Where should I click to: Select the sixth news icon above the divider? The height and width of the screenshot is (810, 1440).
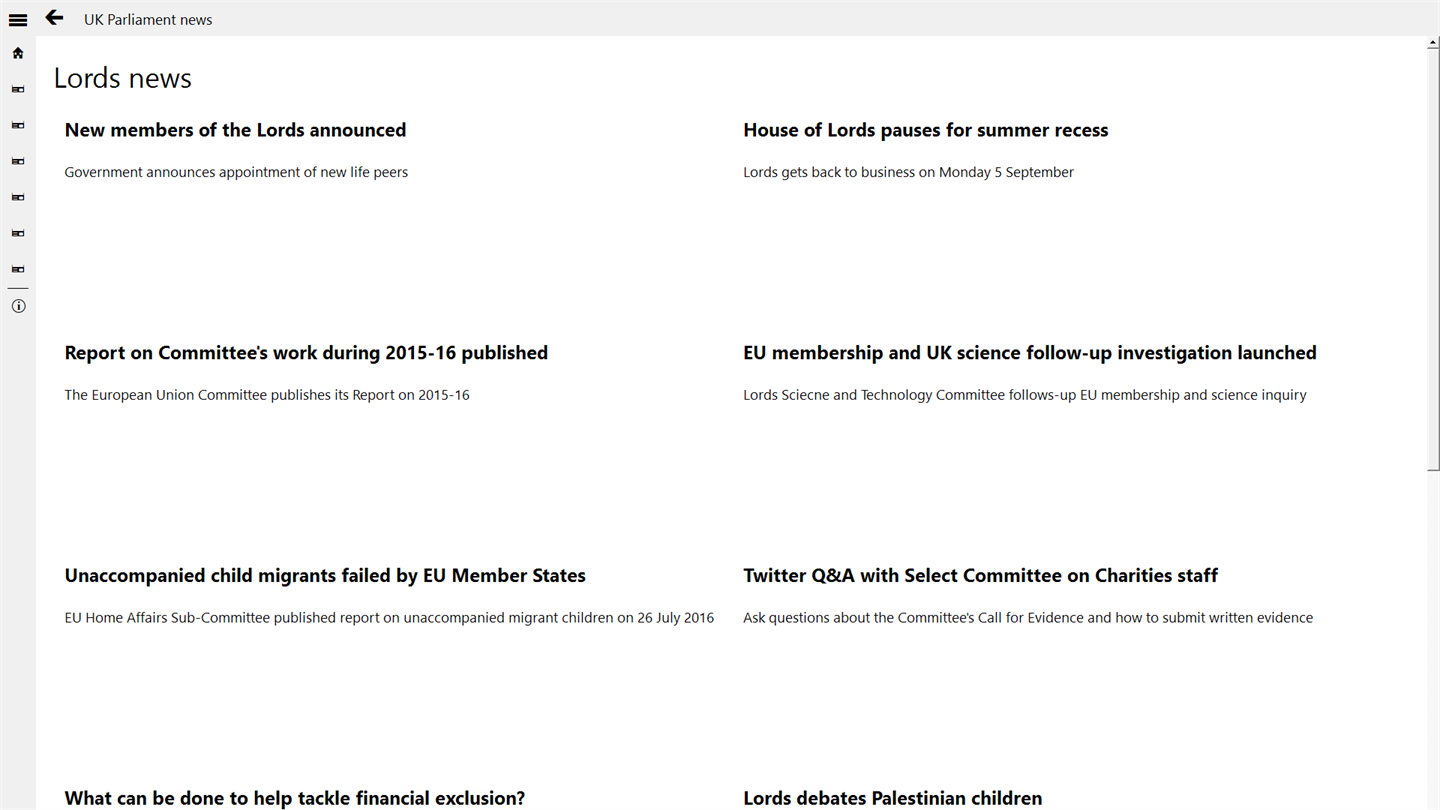18,269
